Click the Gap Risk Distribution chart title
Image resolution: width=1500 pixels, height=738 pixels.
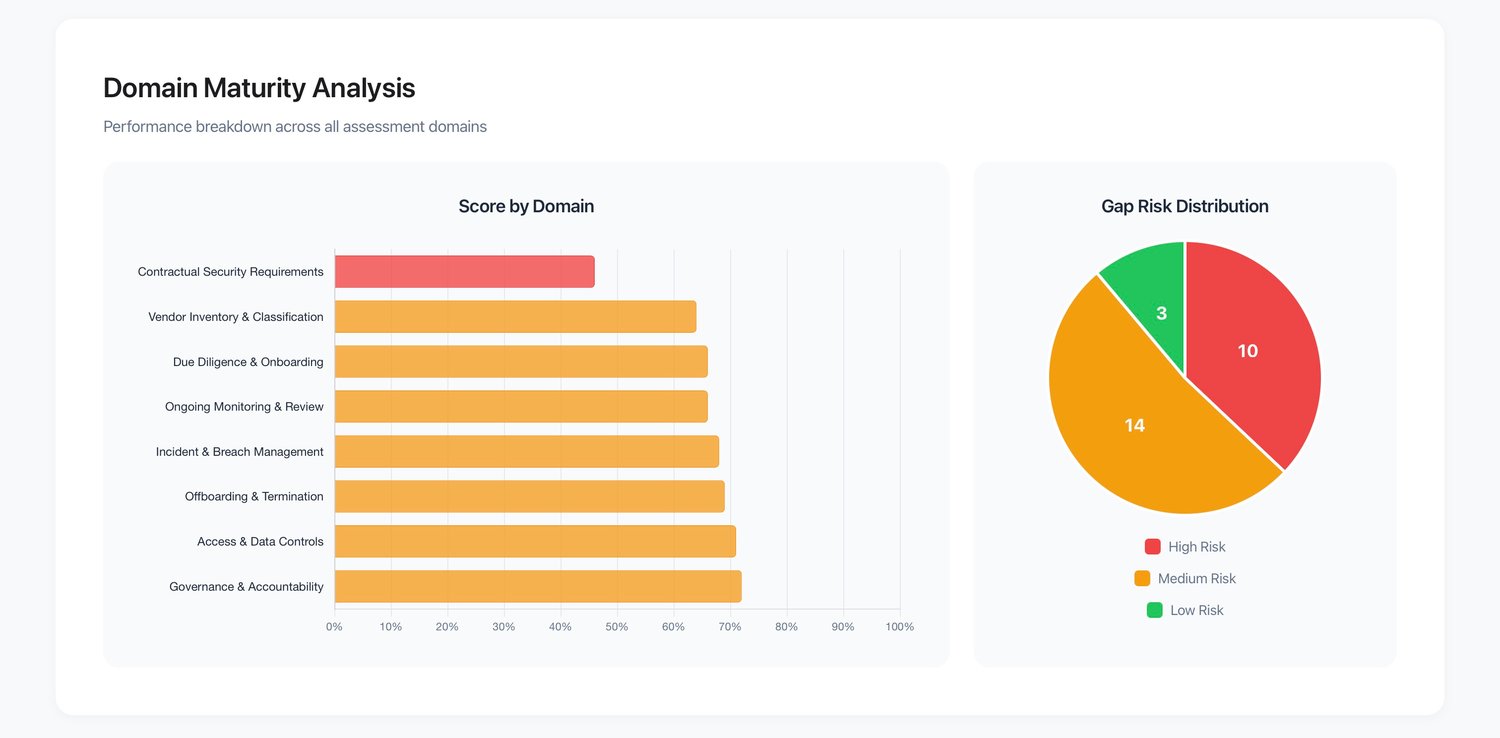pyautogui.click(x=1185, y=207)
